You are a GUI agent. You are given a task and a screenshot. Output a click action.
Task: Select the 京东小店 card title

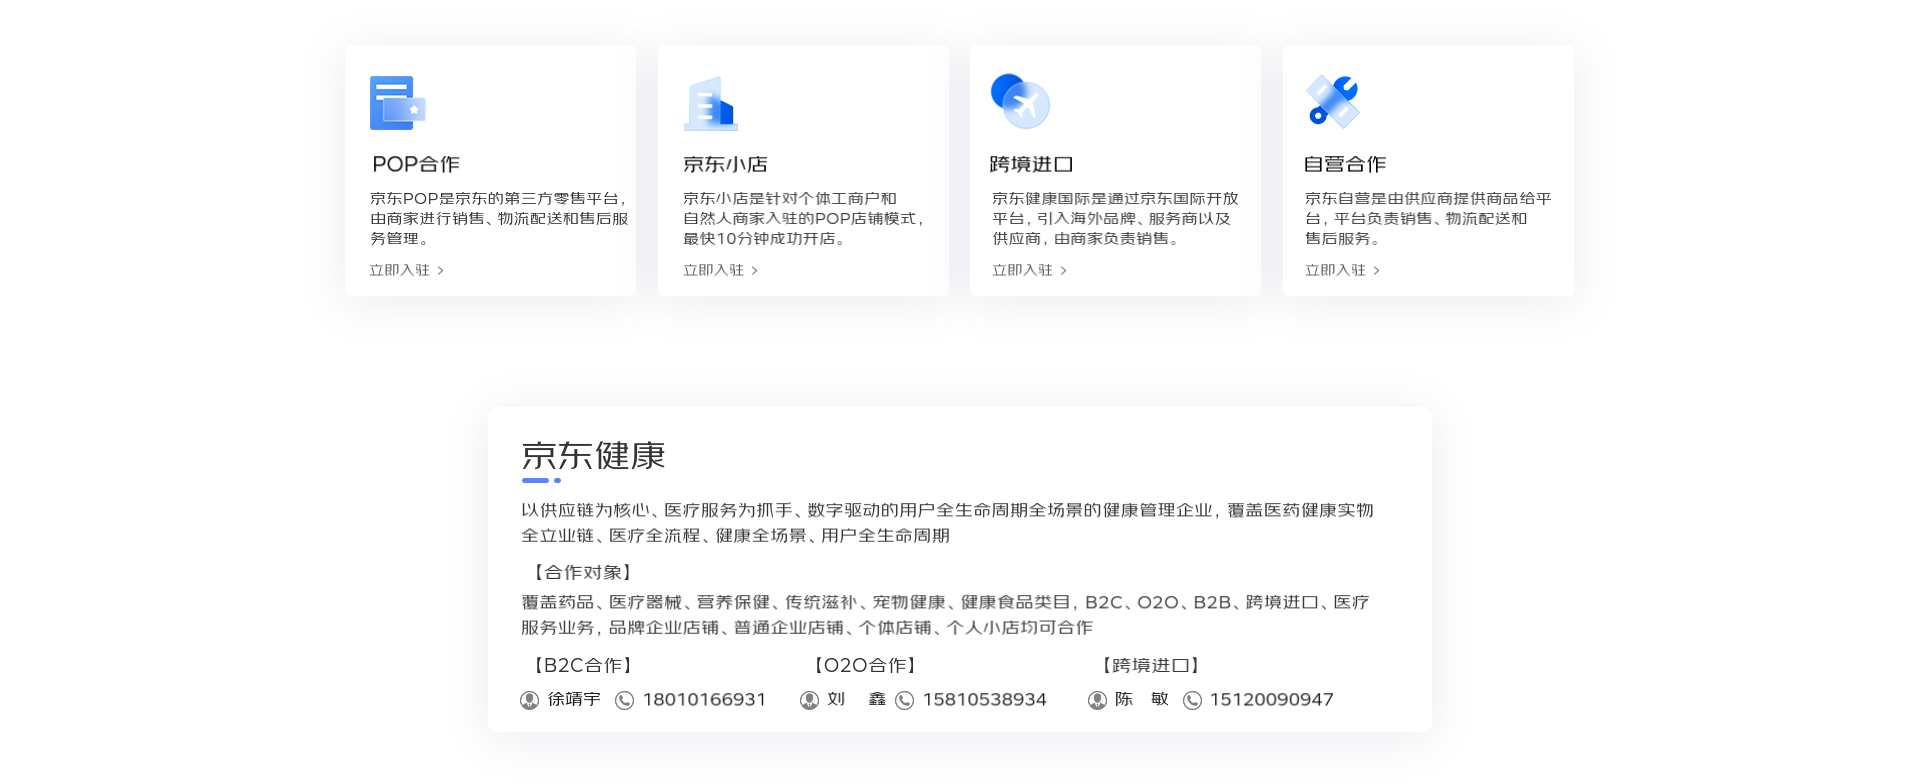point(725,164)
